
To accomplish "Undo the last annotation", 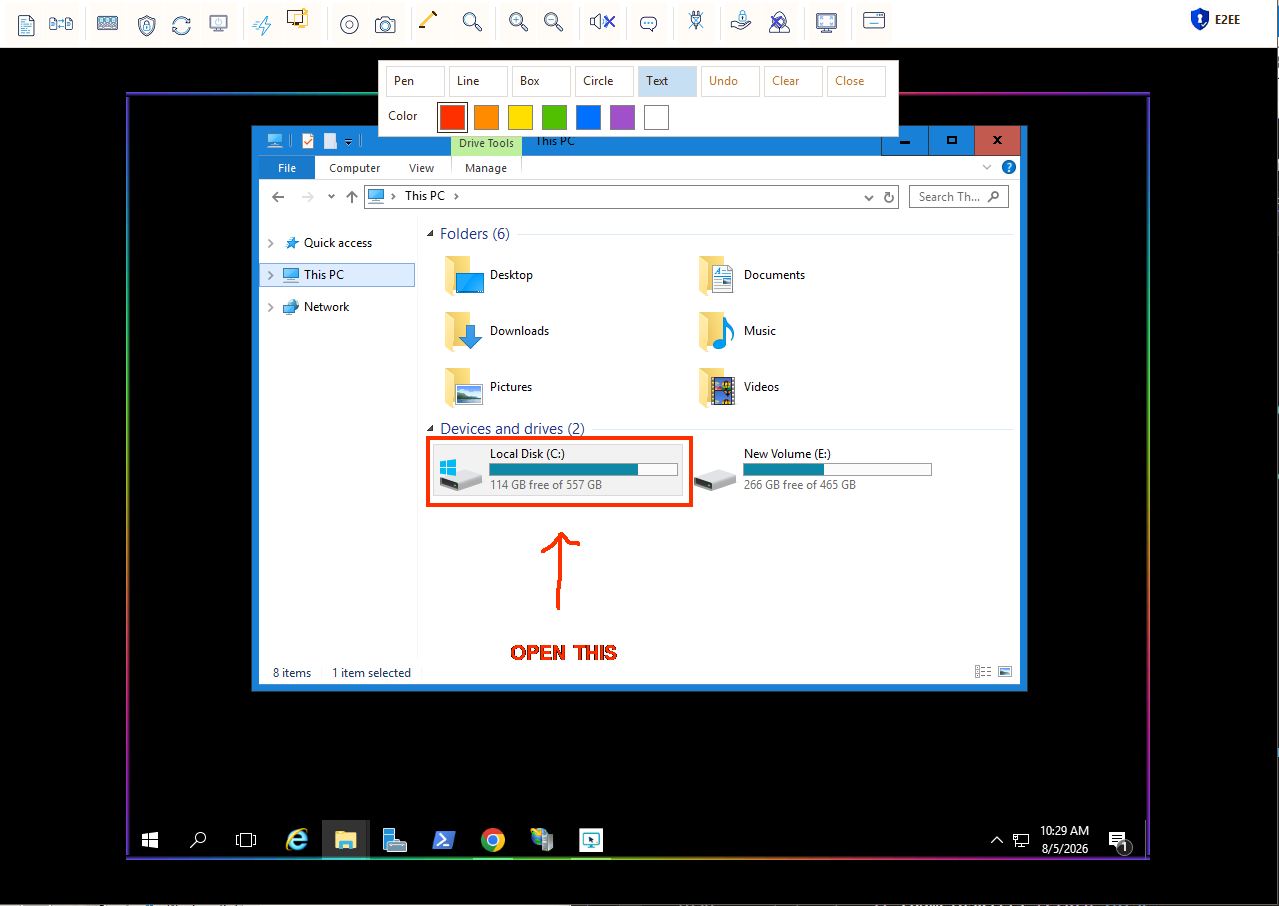I will tap(730, 81).
